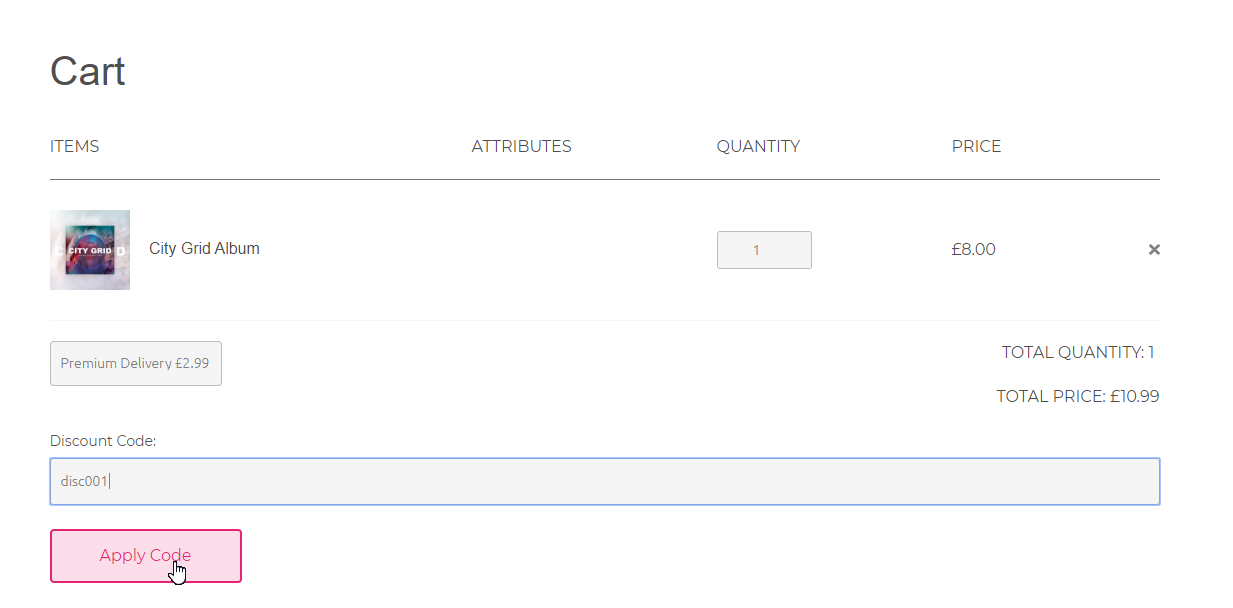Click the City Grid album cover thumbnail
This screenshot has width=1233, height=608.
pos(90,250)
